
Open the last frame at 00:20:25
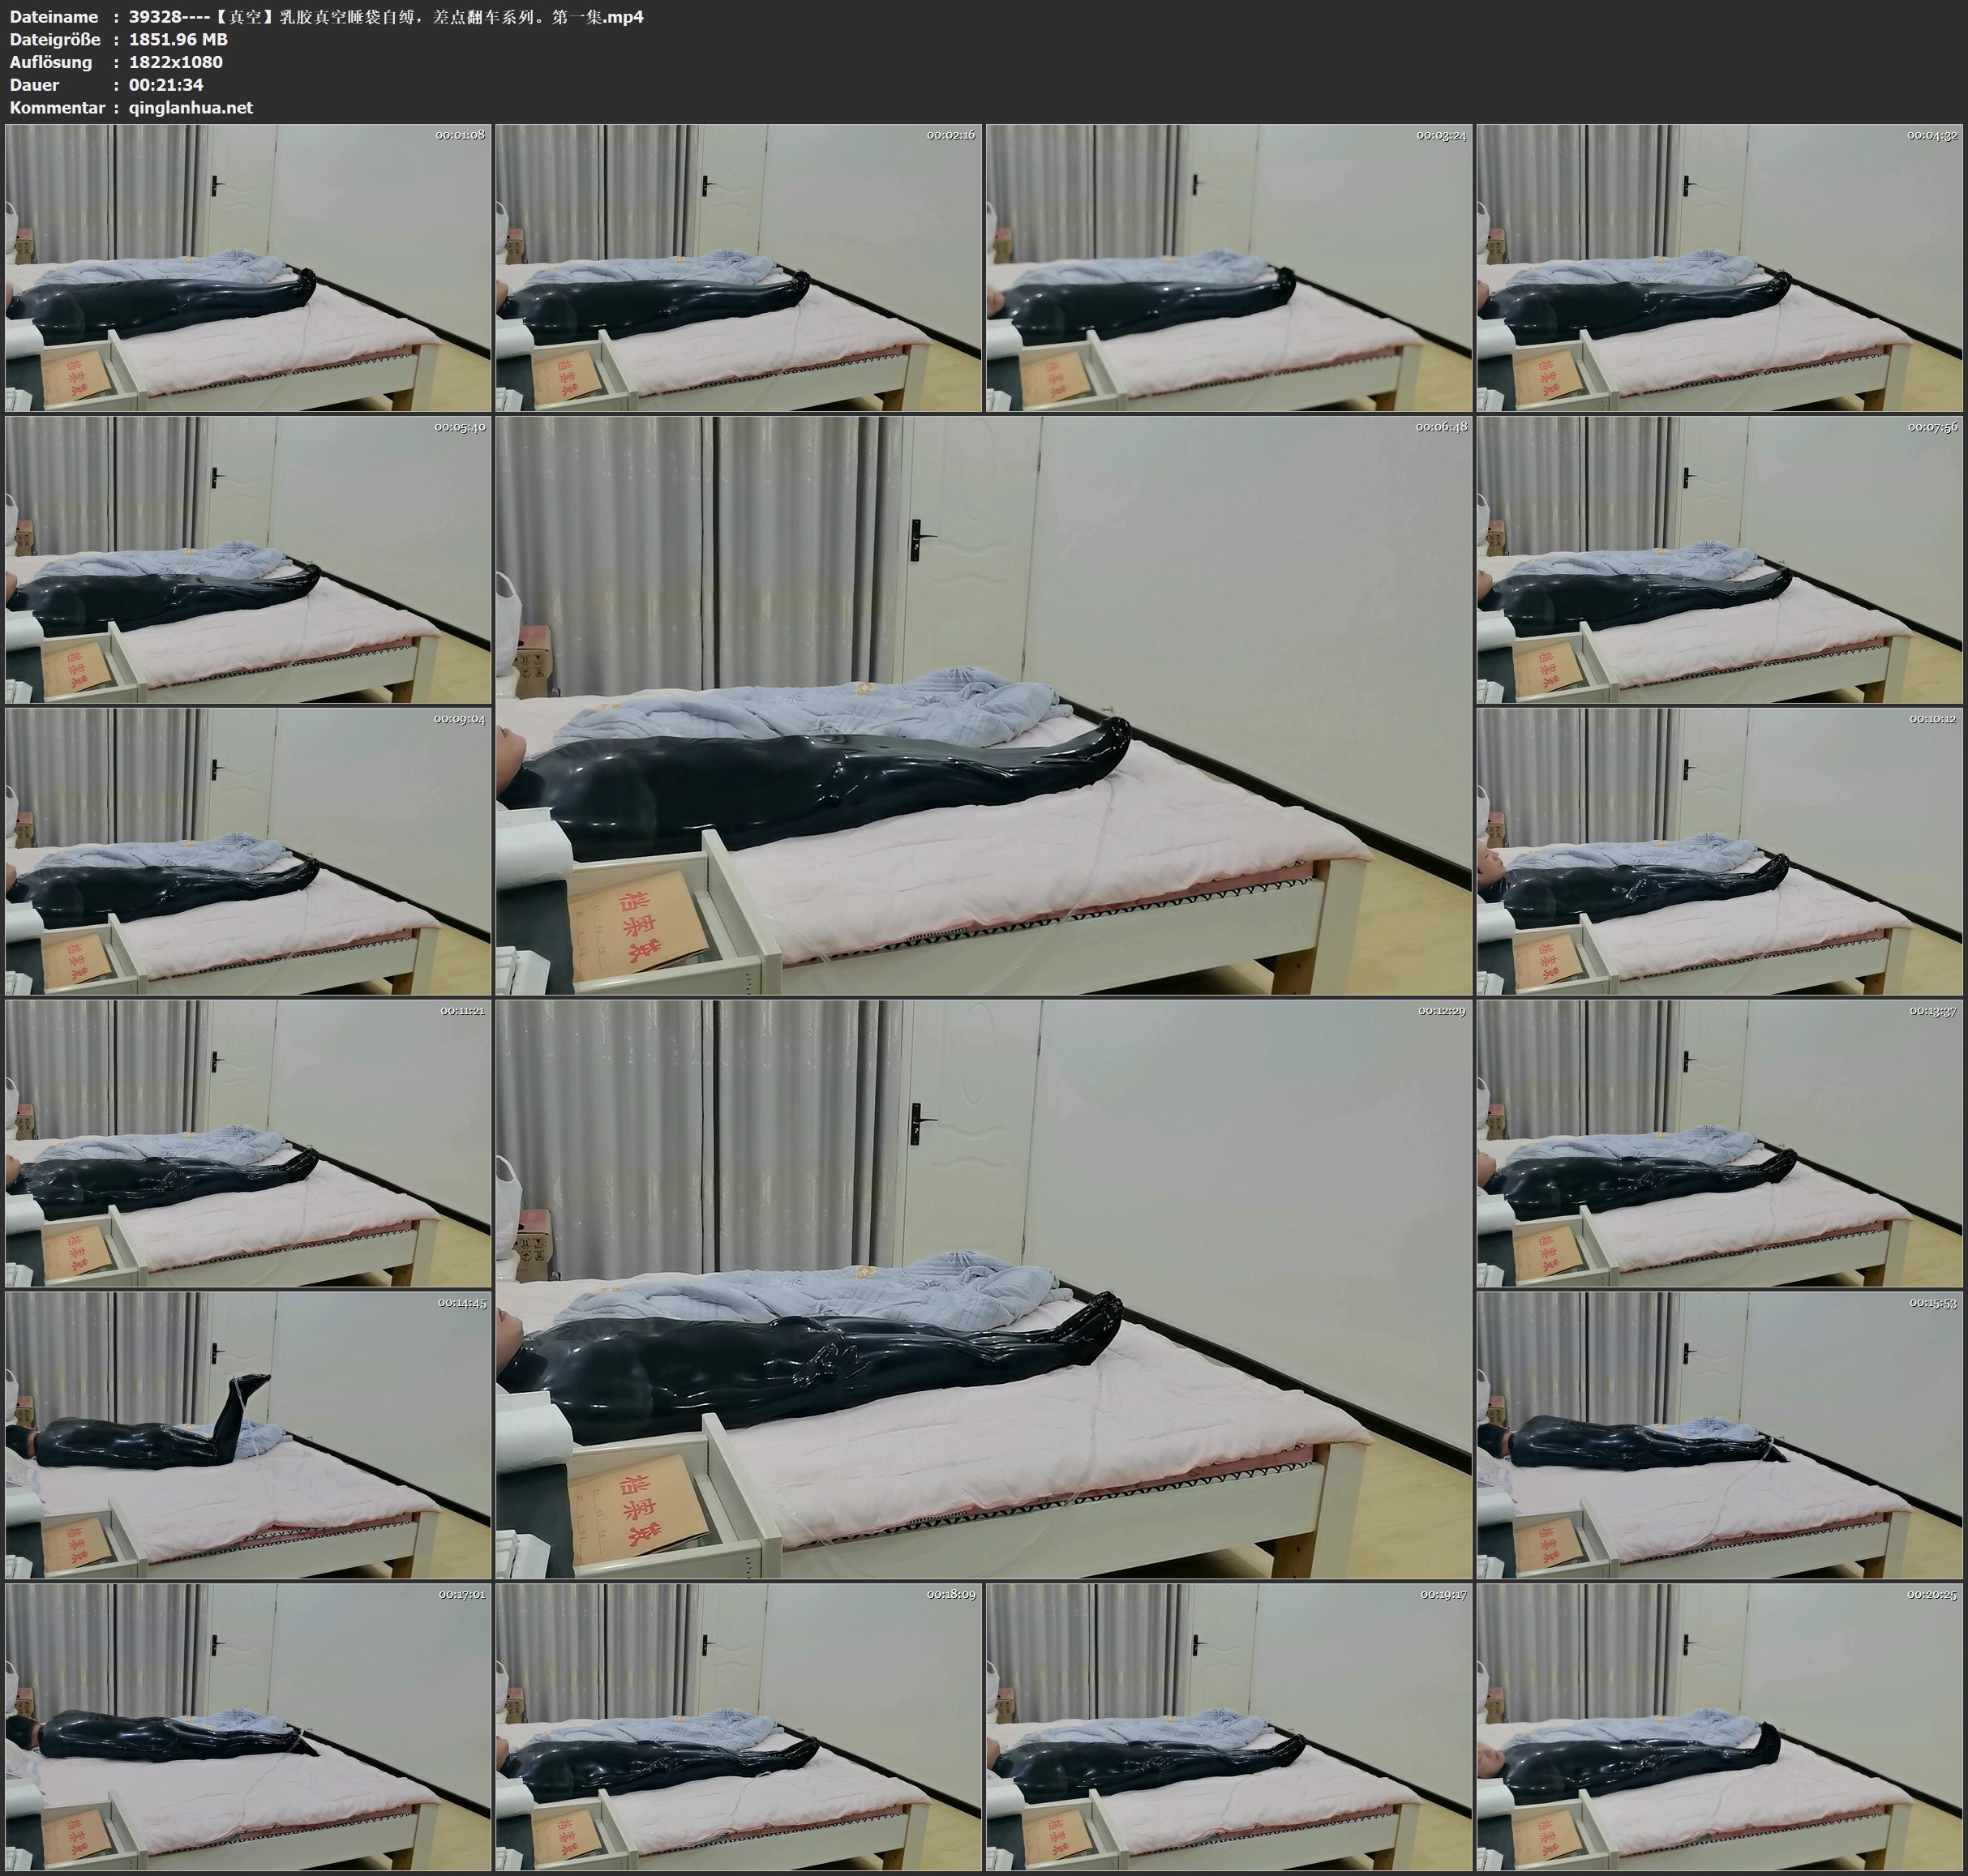click(1719, 1727)
